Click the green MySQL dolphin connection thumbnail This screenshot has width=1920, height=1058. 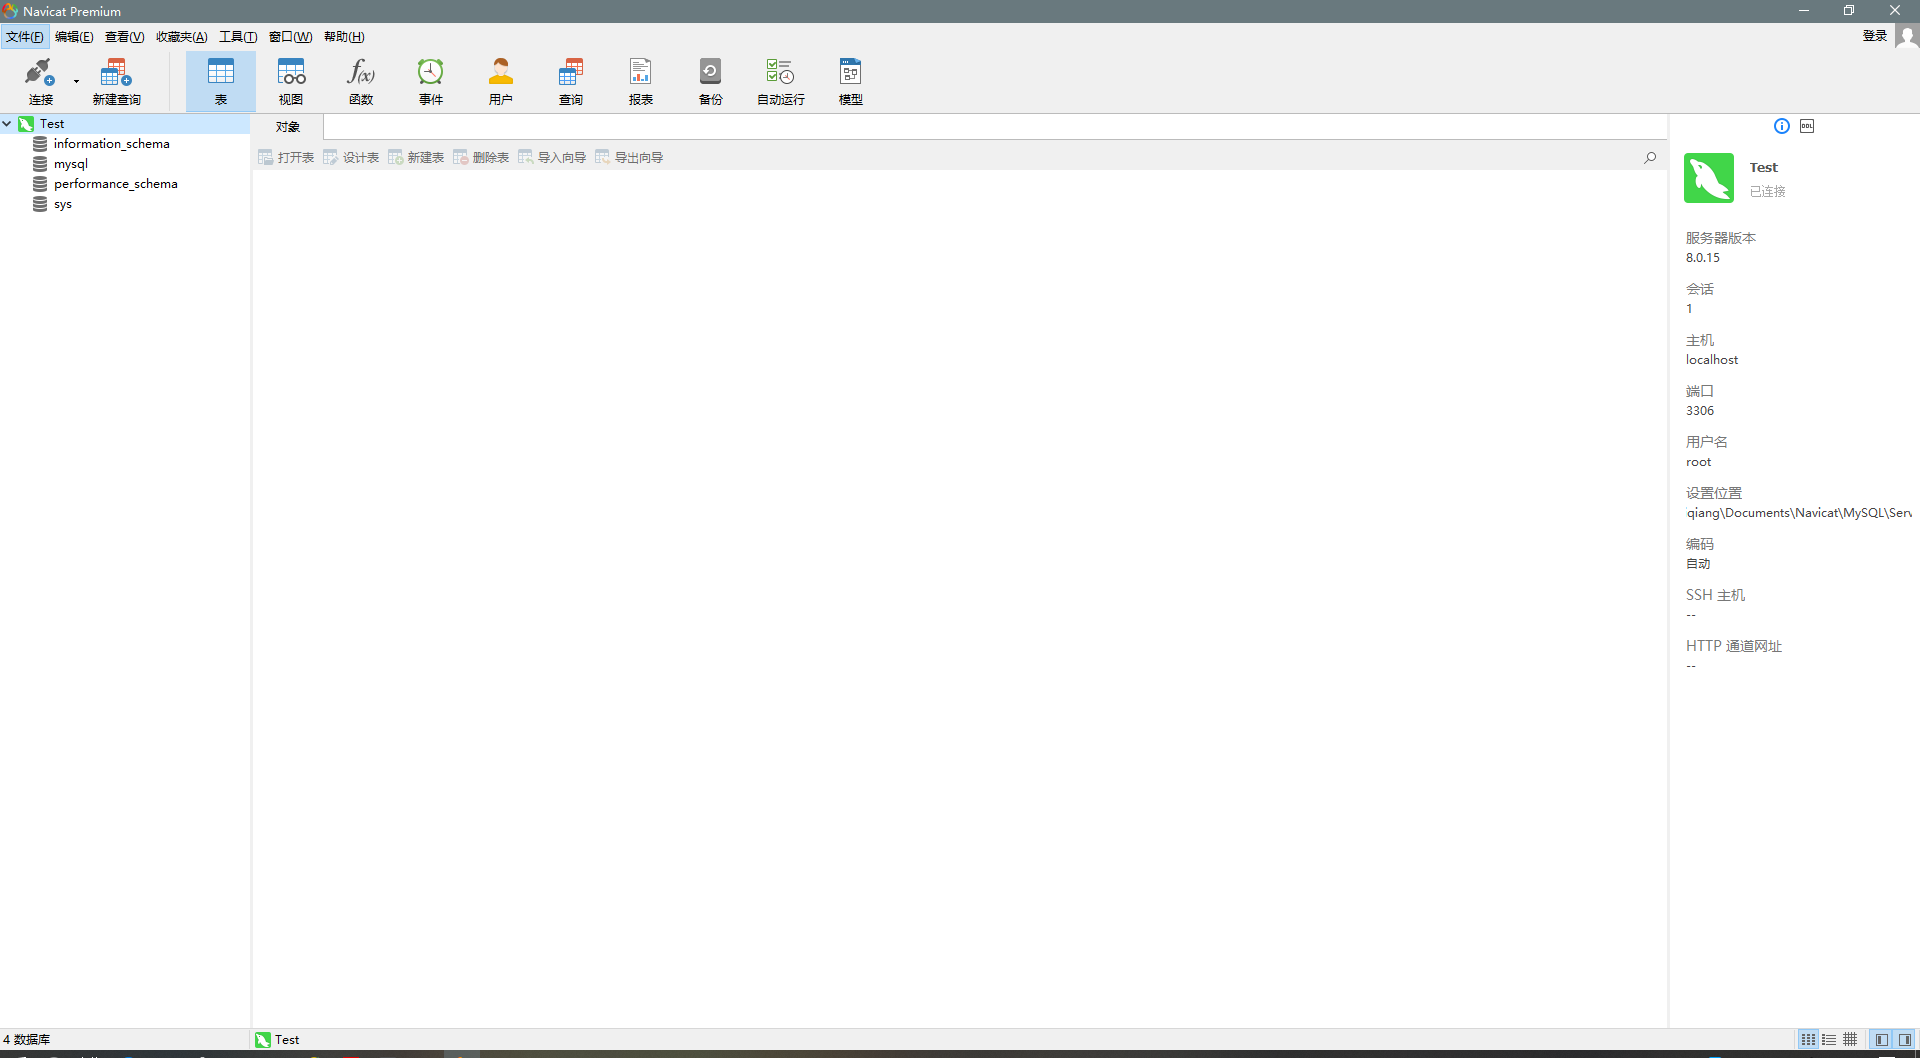point(1709,178)
